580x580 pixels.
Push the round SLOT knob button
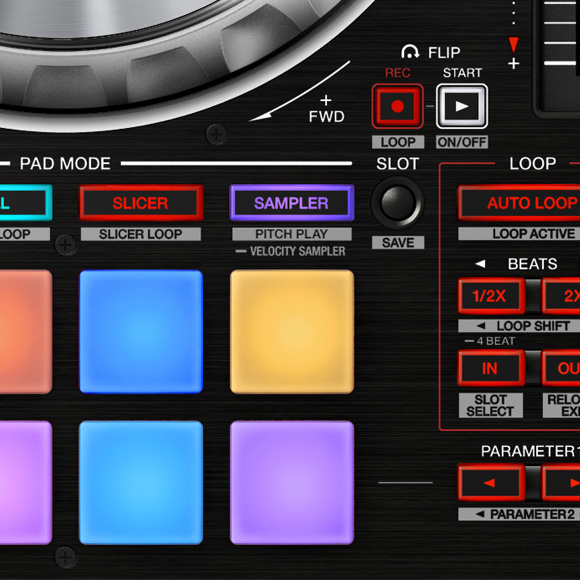pos(398,203)
